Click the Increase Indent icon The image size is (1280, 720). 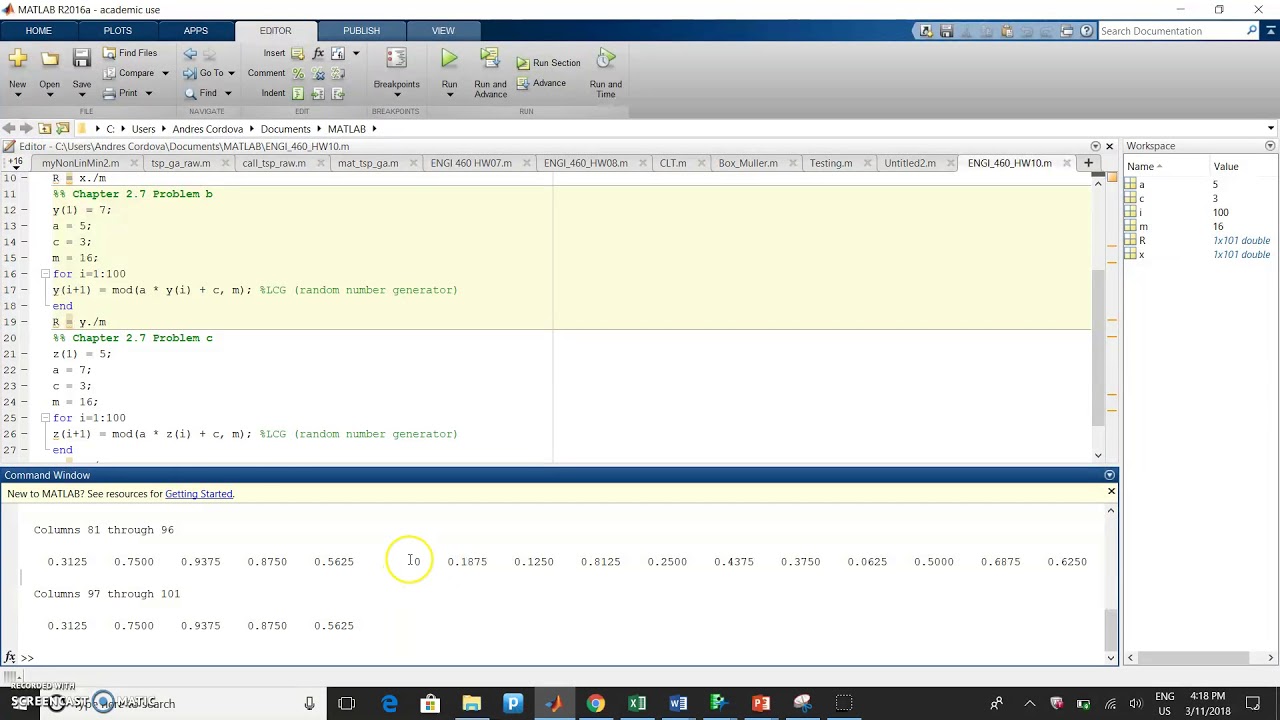(x=318, y=93)
